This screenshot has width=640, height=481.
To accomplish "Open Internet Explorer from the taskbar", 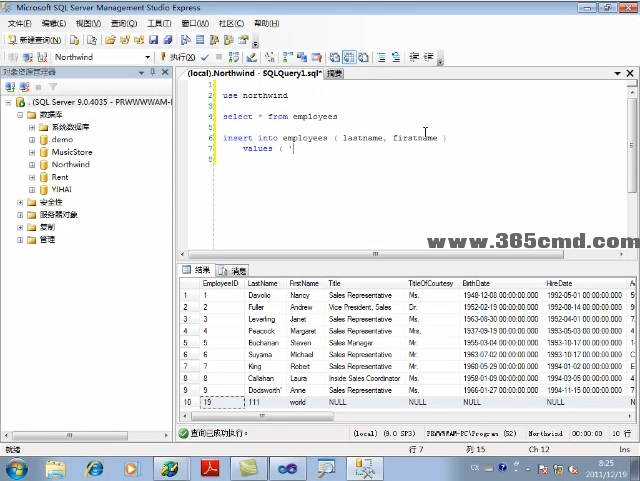I will click(x=94, y=469).
